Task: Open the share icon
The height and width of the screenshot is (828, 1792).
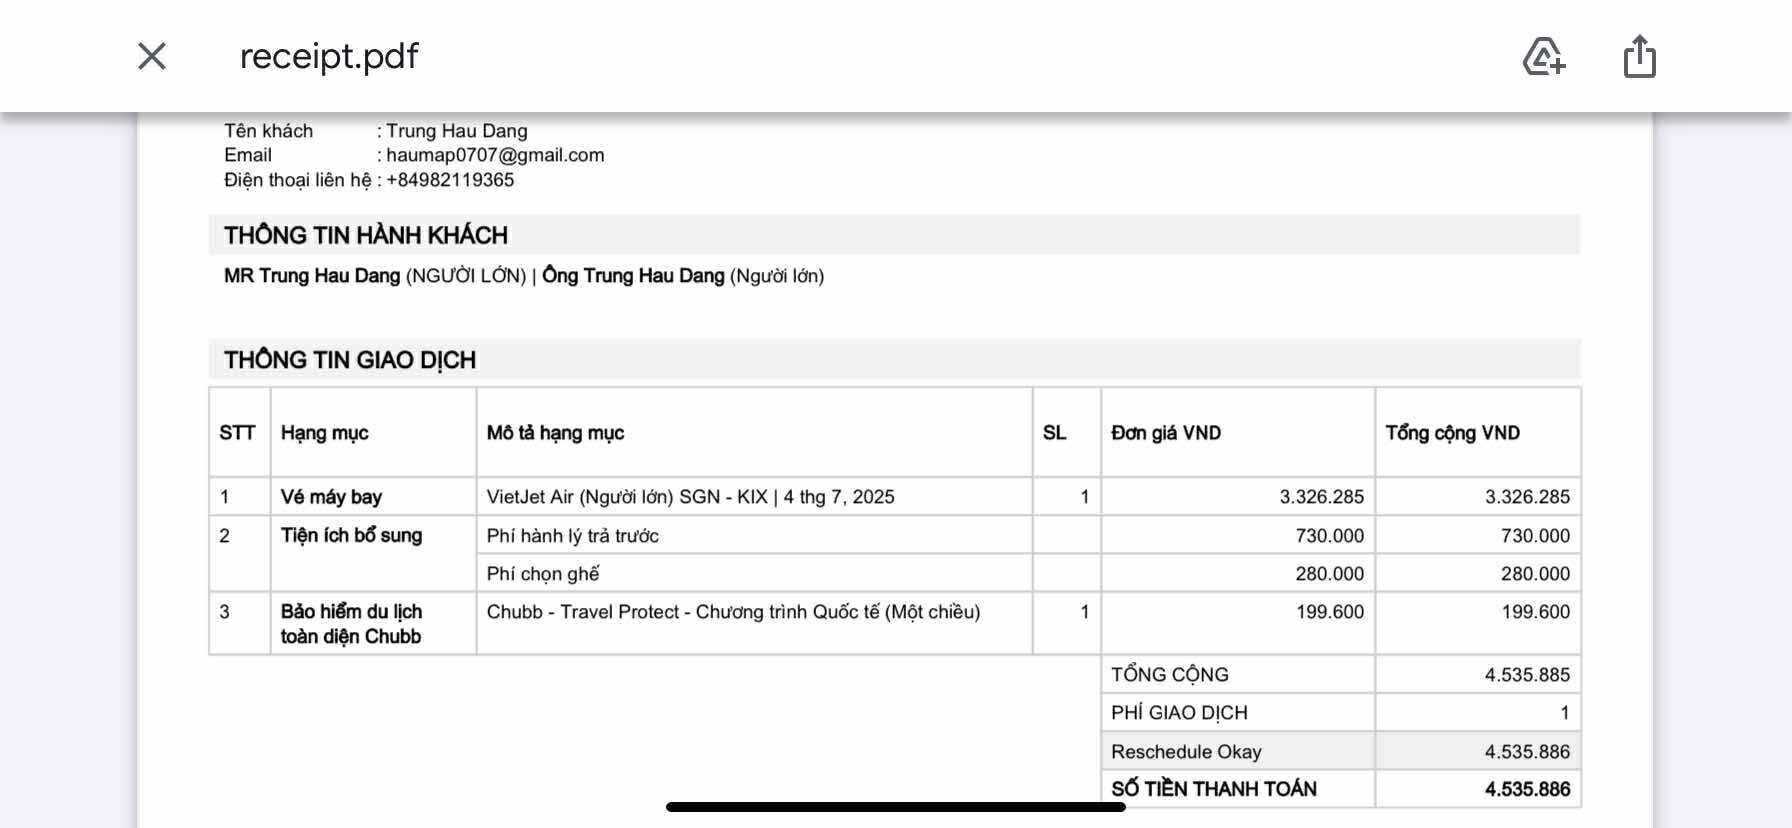Action: 1639,56
